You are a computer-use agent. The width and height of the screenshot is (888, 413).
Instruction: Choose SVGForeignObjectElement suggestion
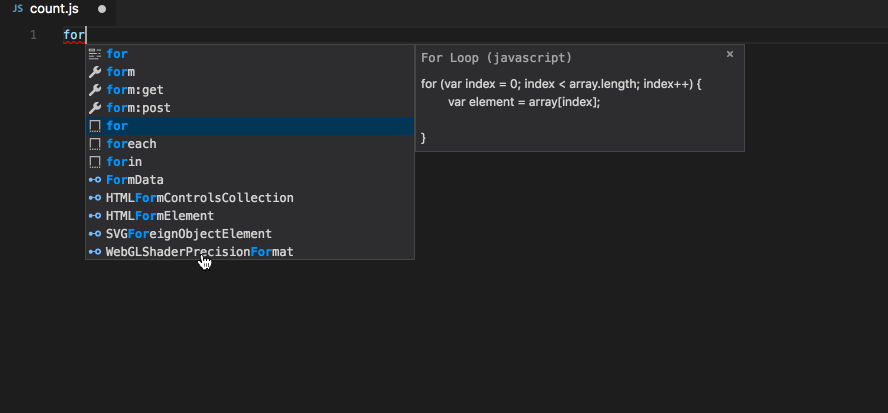pyautogui.click(x=250, y=234)
